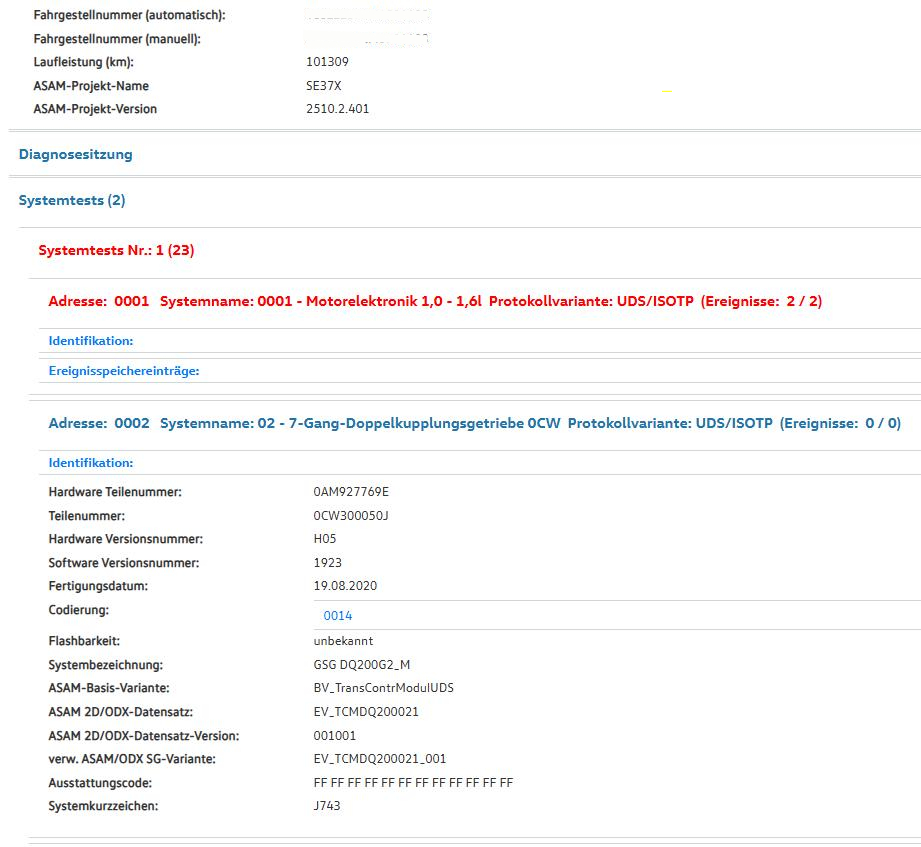Screen dimensions: 921x847
Task: Select the Ausstattungscode FF hex string
Action: pyautogui.click(x=413, y=783)
